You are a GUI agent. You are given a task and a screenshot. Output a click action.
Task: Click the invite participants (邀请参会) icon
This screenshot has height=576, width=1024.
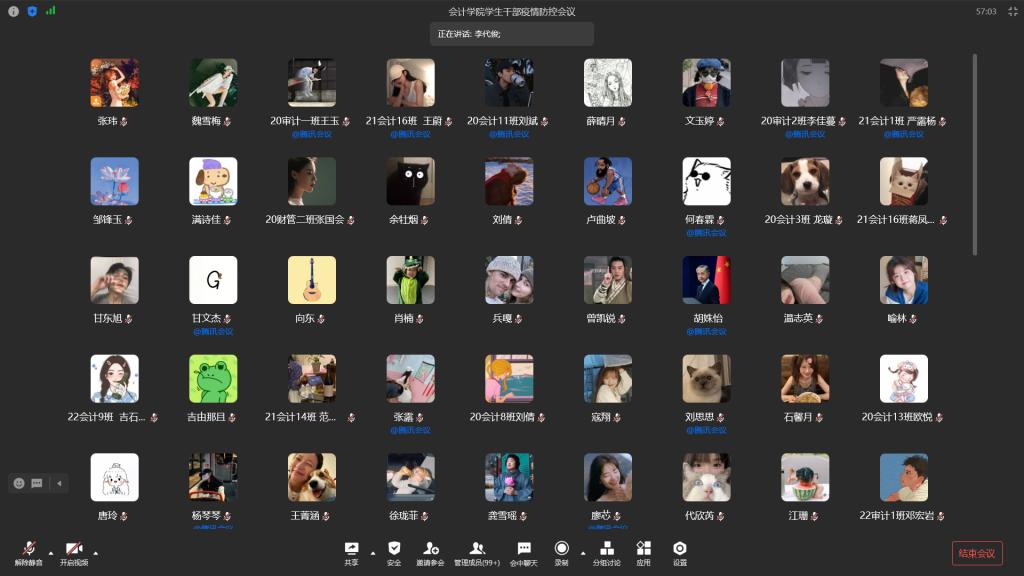click(431, 551)
